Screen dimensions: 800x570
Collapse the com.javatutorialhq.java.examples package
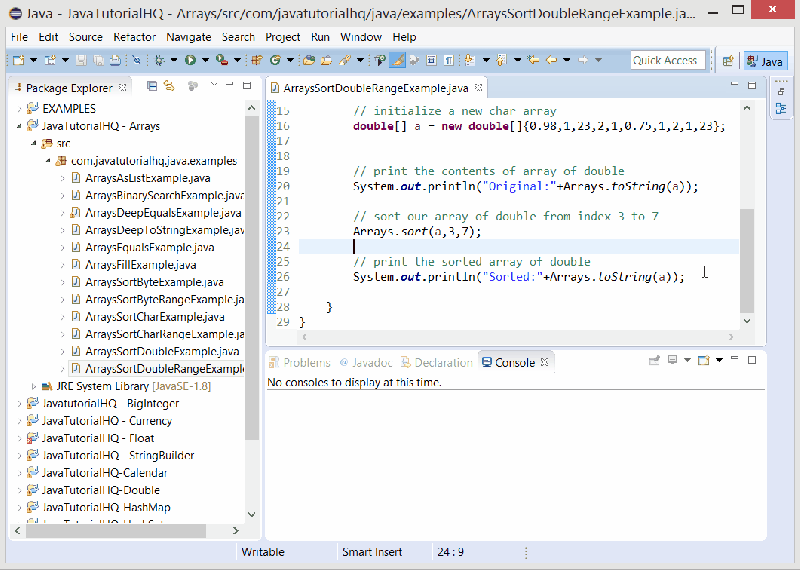pos(48,161)
